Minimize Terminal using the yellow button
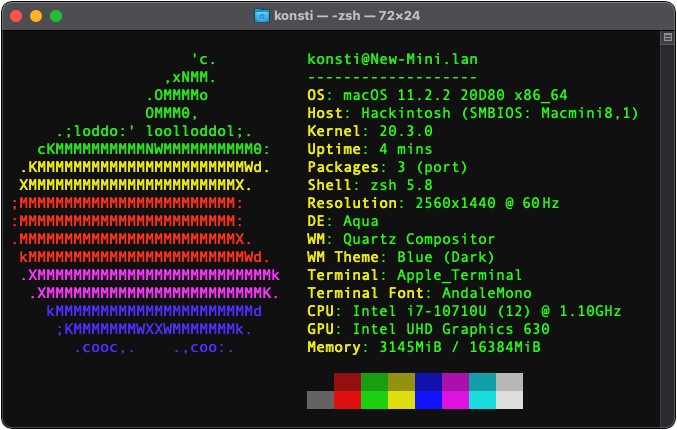The height and width of the screenshot is (430, 677). (36, 16)
